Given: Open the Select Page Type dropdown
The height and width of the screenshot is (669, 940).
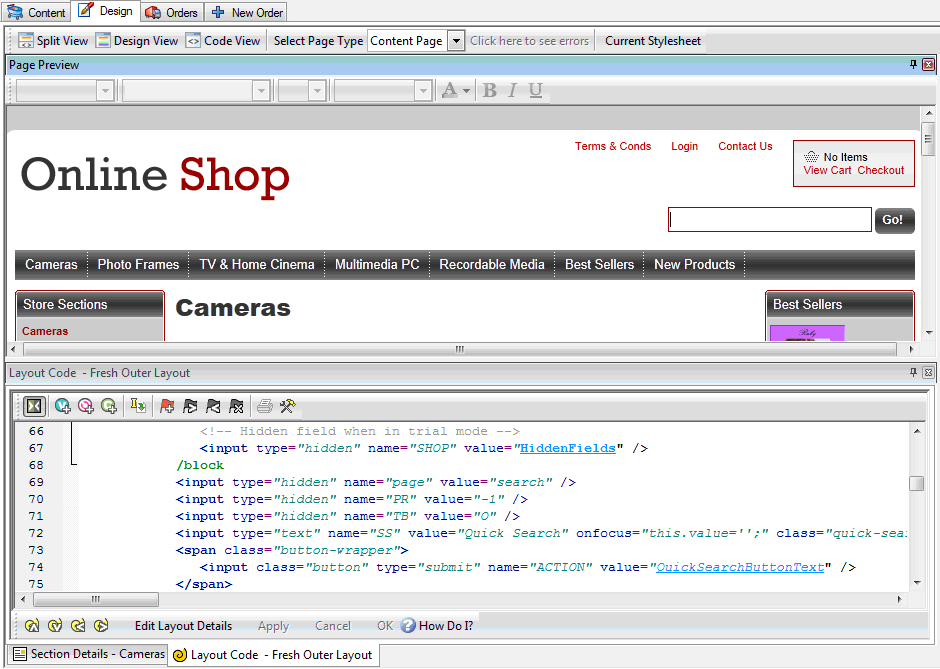Looking at the screenshot, I should click(x=456, y=41).
